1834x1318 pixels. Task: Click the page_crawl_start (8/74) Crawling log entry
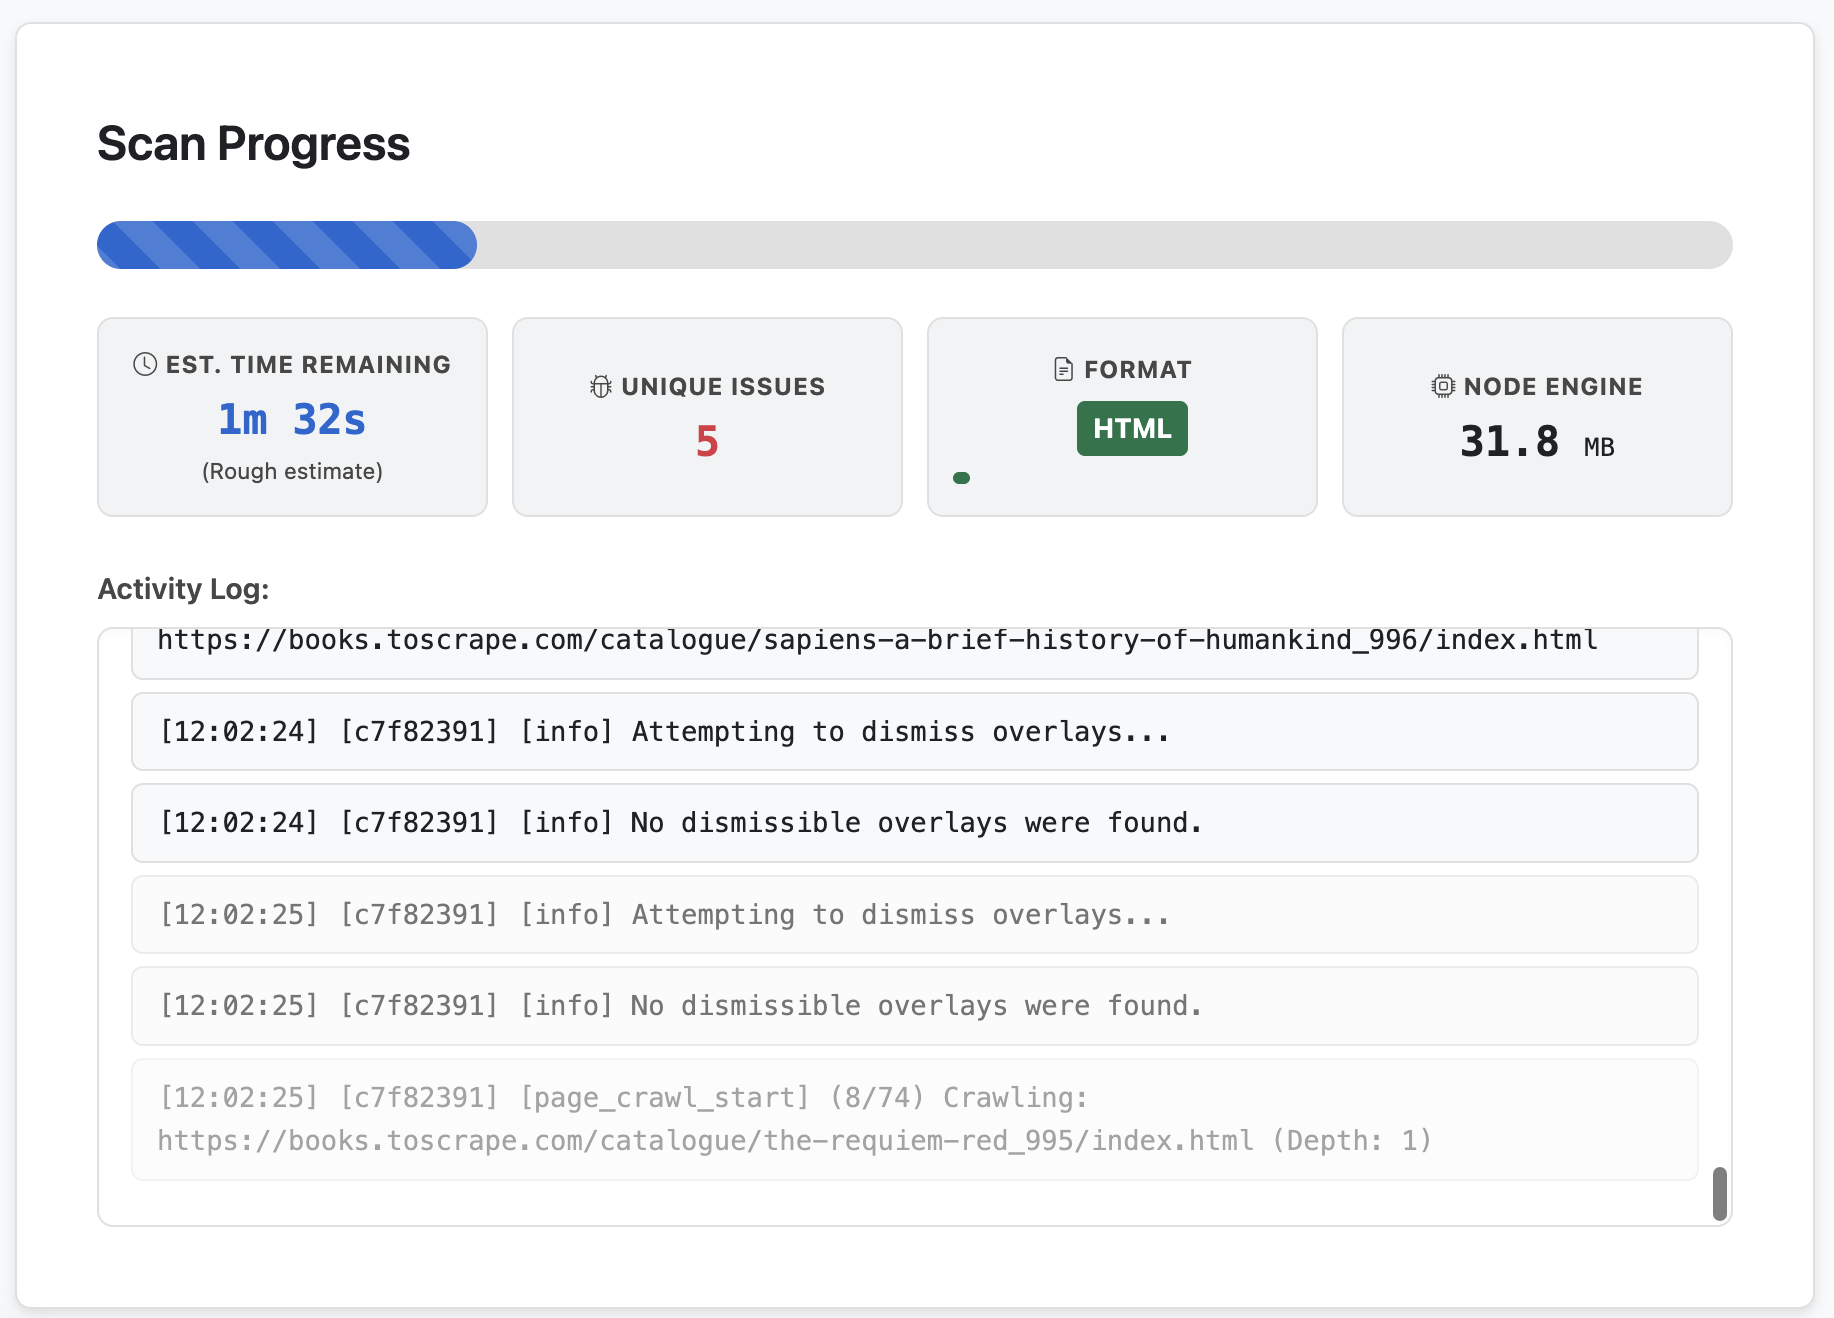[915, 1119]
